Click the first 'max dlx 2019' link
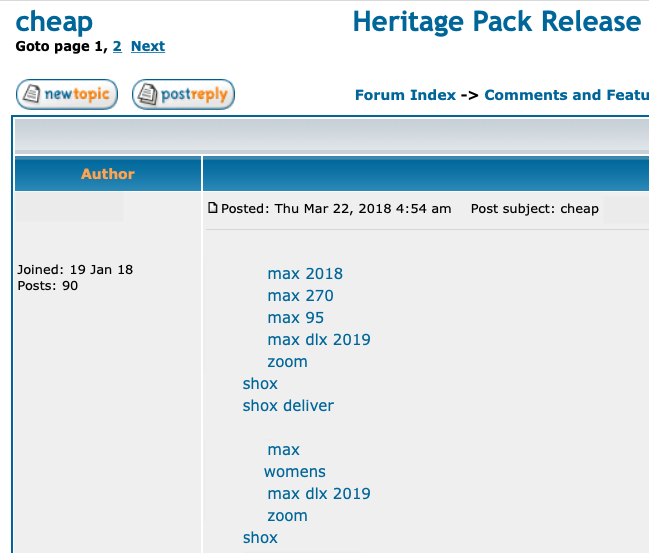The width and height of the screenshot is (649, 553). pos(319,339)
